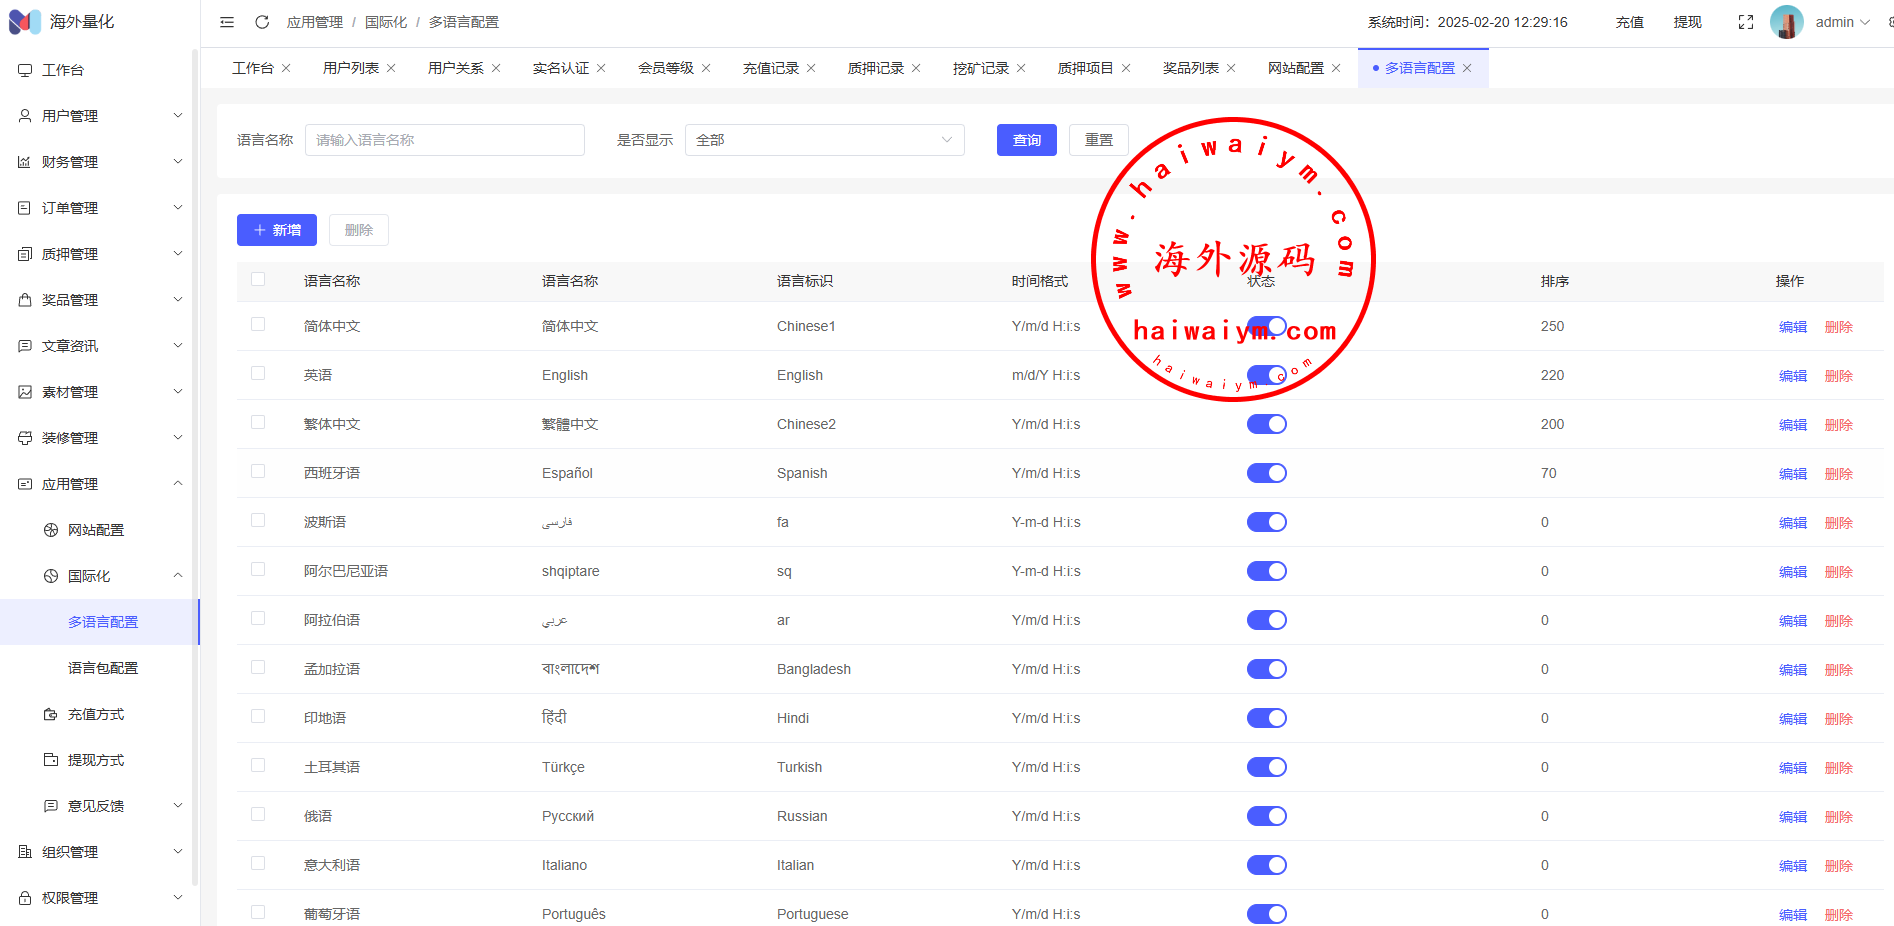Viewport: 1894px width, 926px height.
Task: Collapse the 应用管理 sidebar menu
Action: click(x=100, y=484)
